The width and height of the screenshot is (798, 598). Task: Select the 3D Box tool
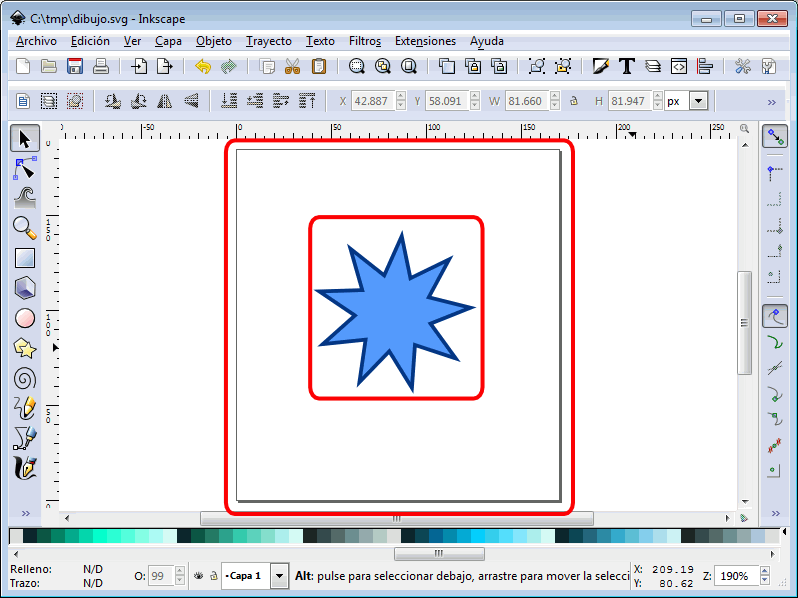[24, 288]
